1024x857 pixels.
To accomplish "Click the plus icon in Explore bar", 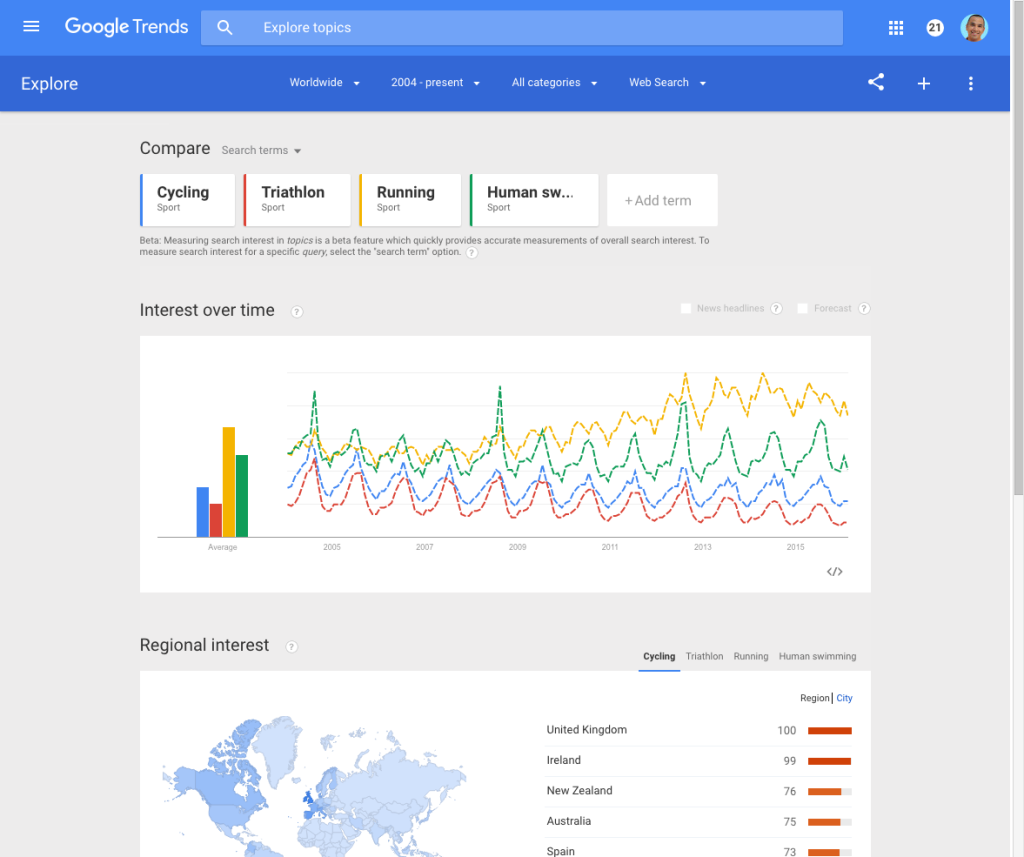I will tap(924, 84).
